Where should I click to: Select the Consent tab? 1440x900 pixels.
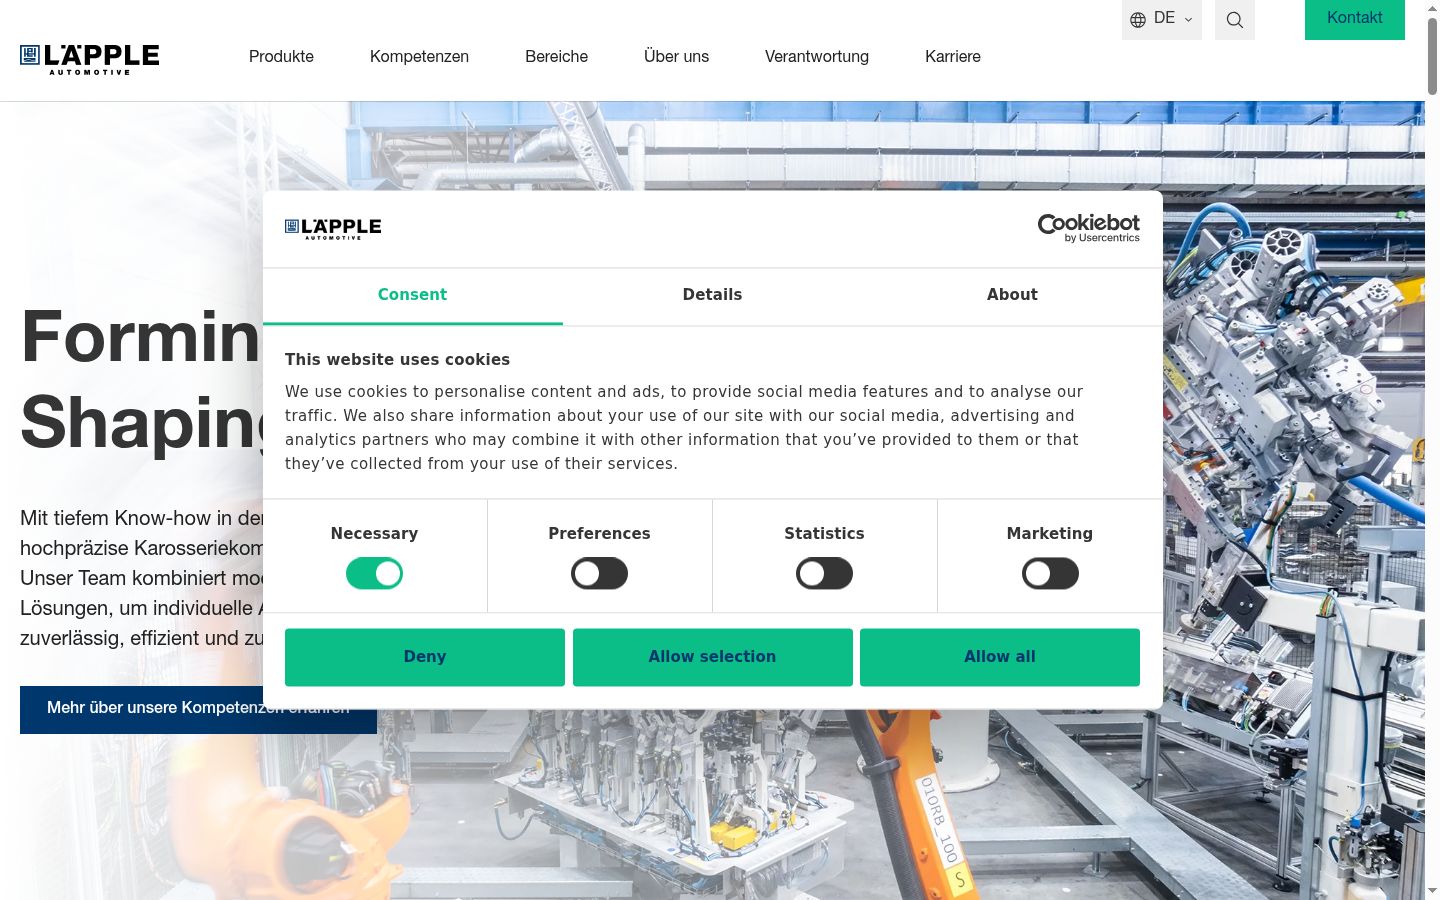tap(412, 295)
